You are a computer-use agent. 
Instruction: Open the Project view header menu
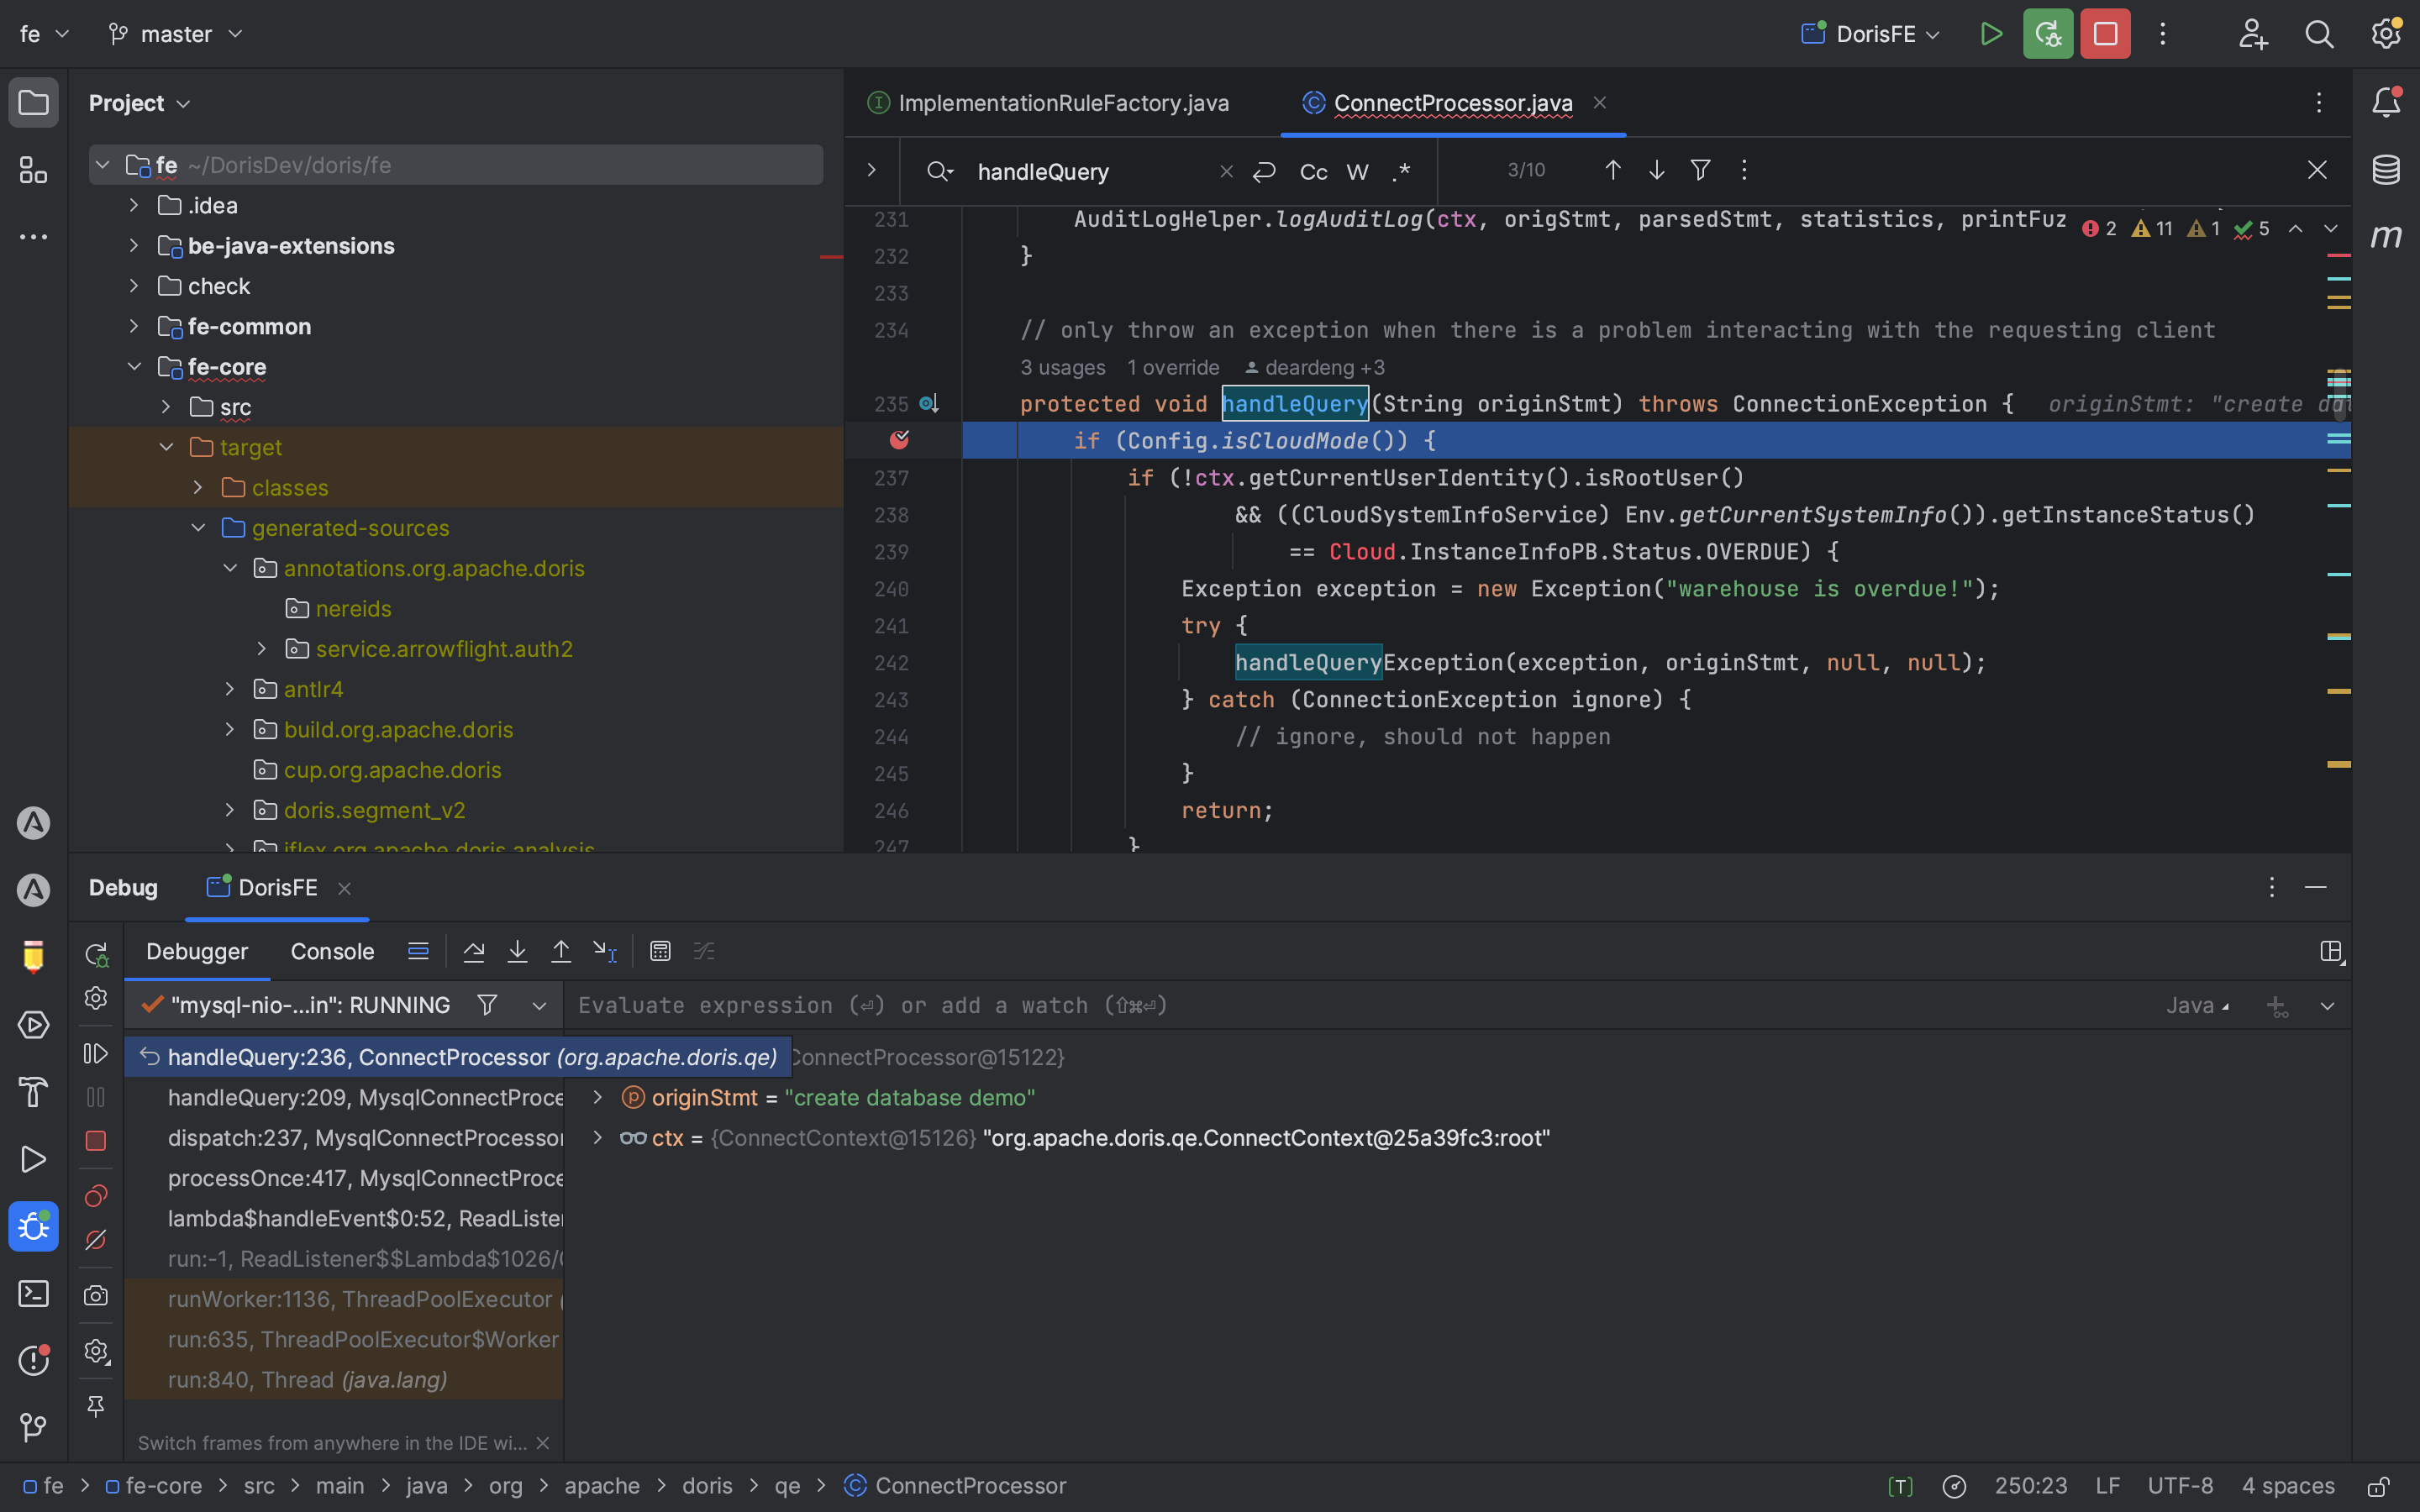[139, 103]
